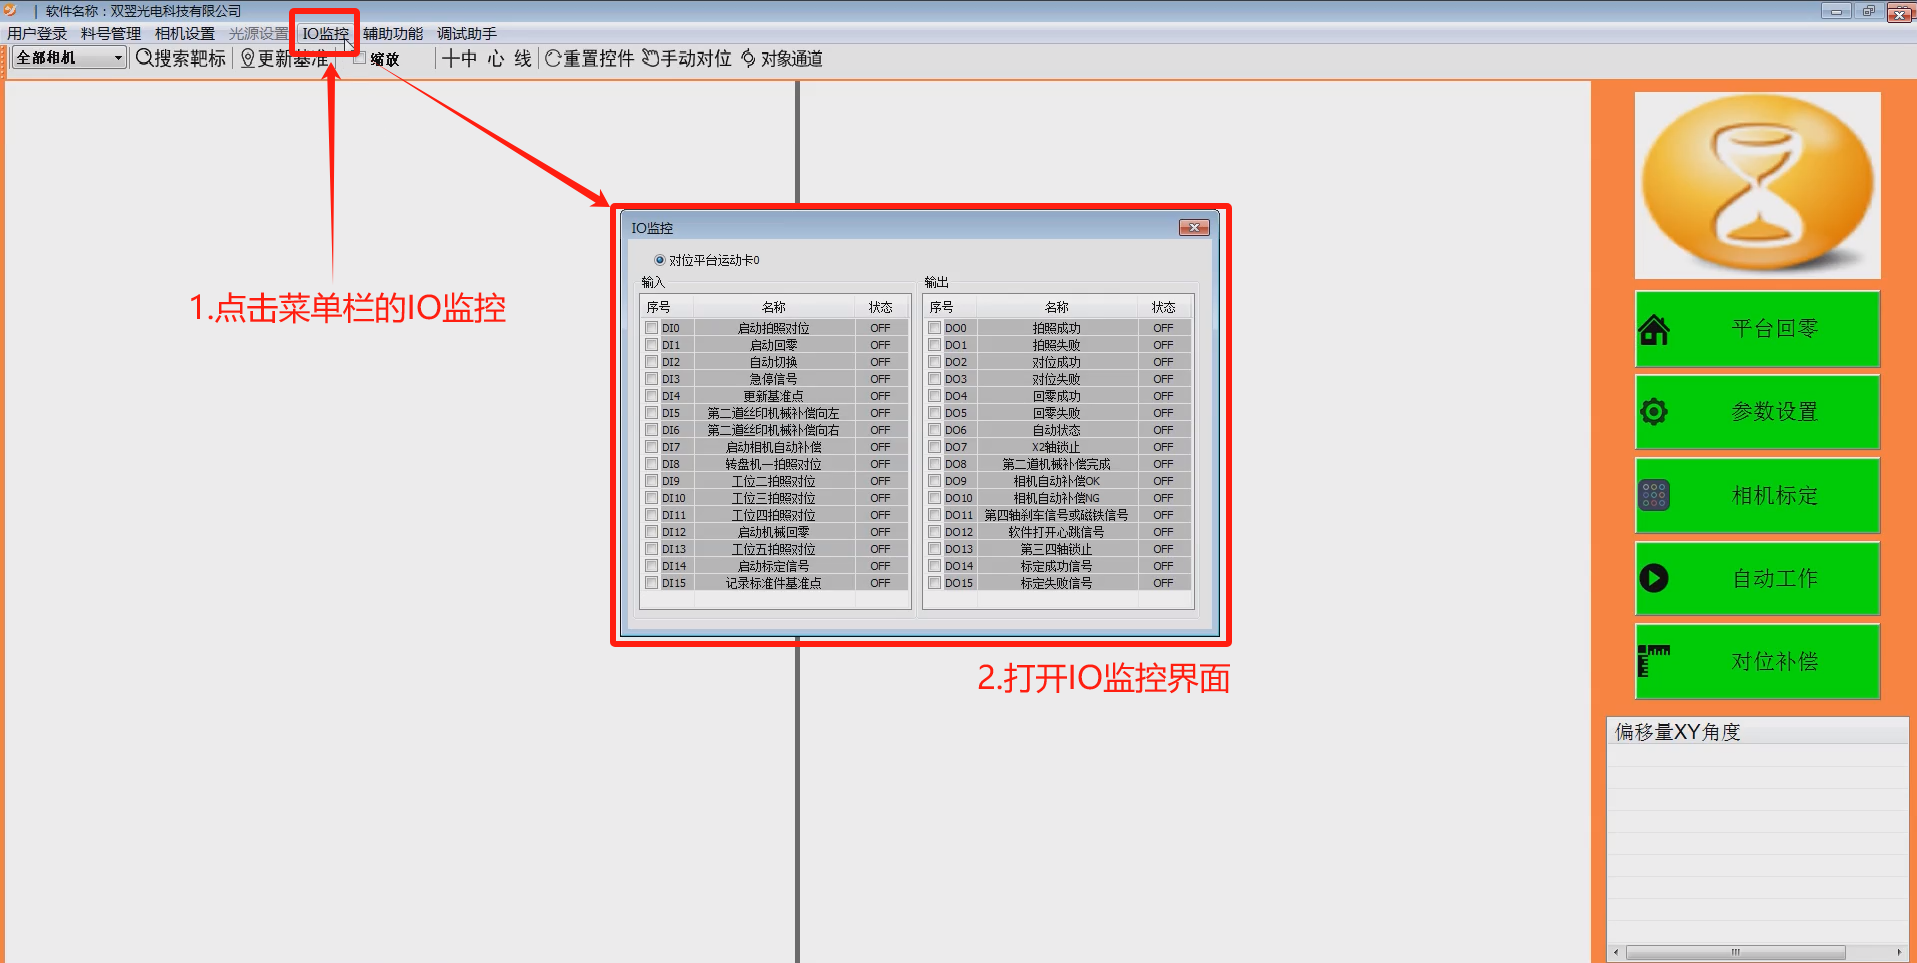Click 搜索靶标 search target tool
Viewport: 1917px width, 963px height.
[181, 59]
